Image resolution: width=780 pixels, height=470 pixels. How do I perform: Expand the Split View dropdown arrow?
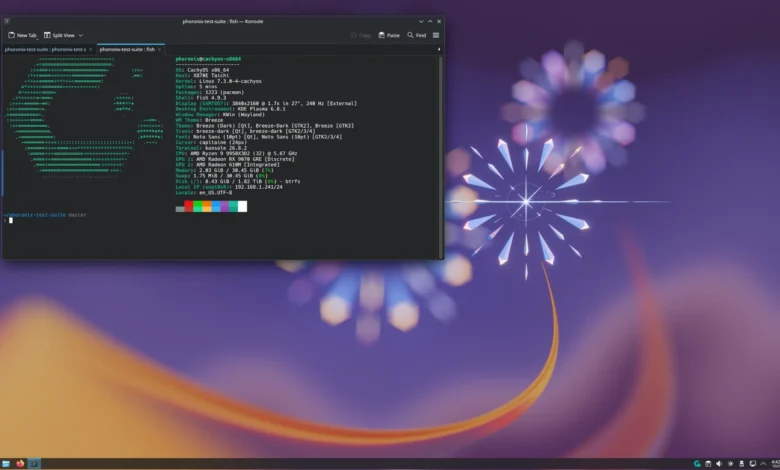tap(81, 35)
